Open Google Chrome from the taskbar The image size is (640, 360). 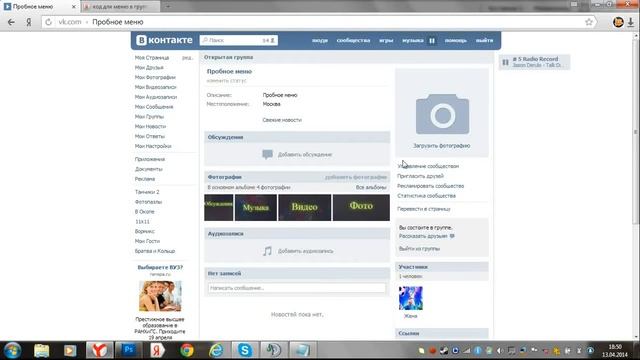coord(187,350)
